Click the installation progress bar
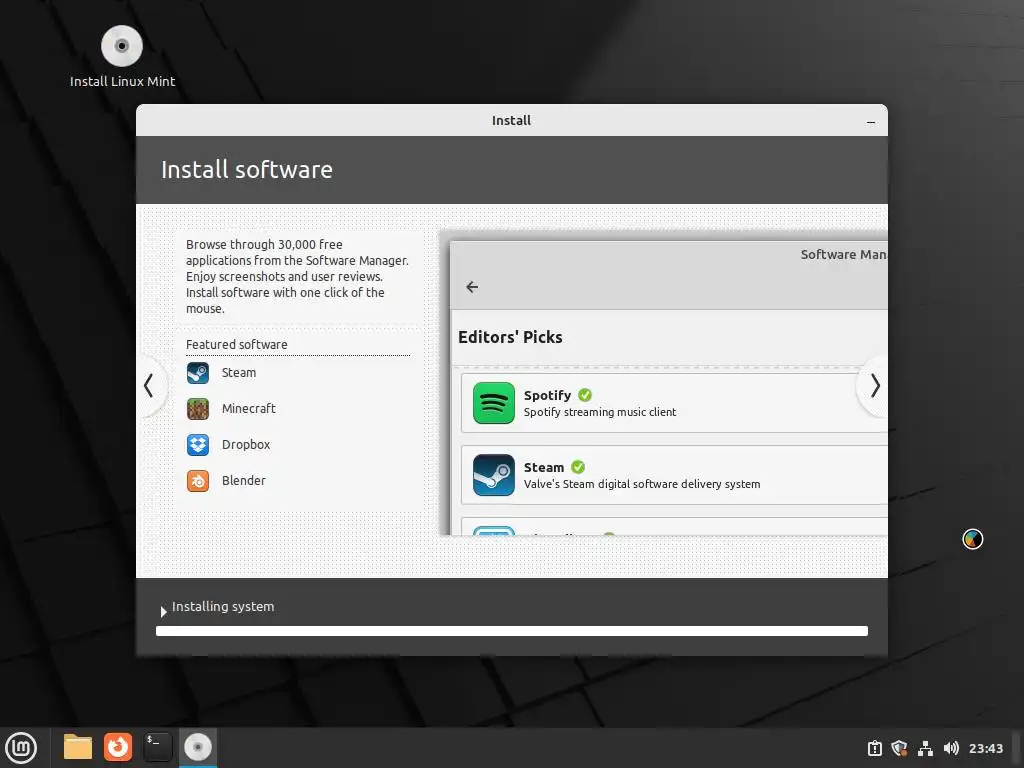The height and width of the screenshot is (768, 1024). [x=512, y=631]
